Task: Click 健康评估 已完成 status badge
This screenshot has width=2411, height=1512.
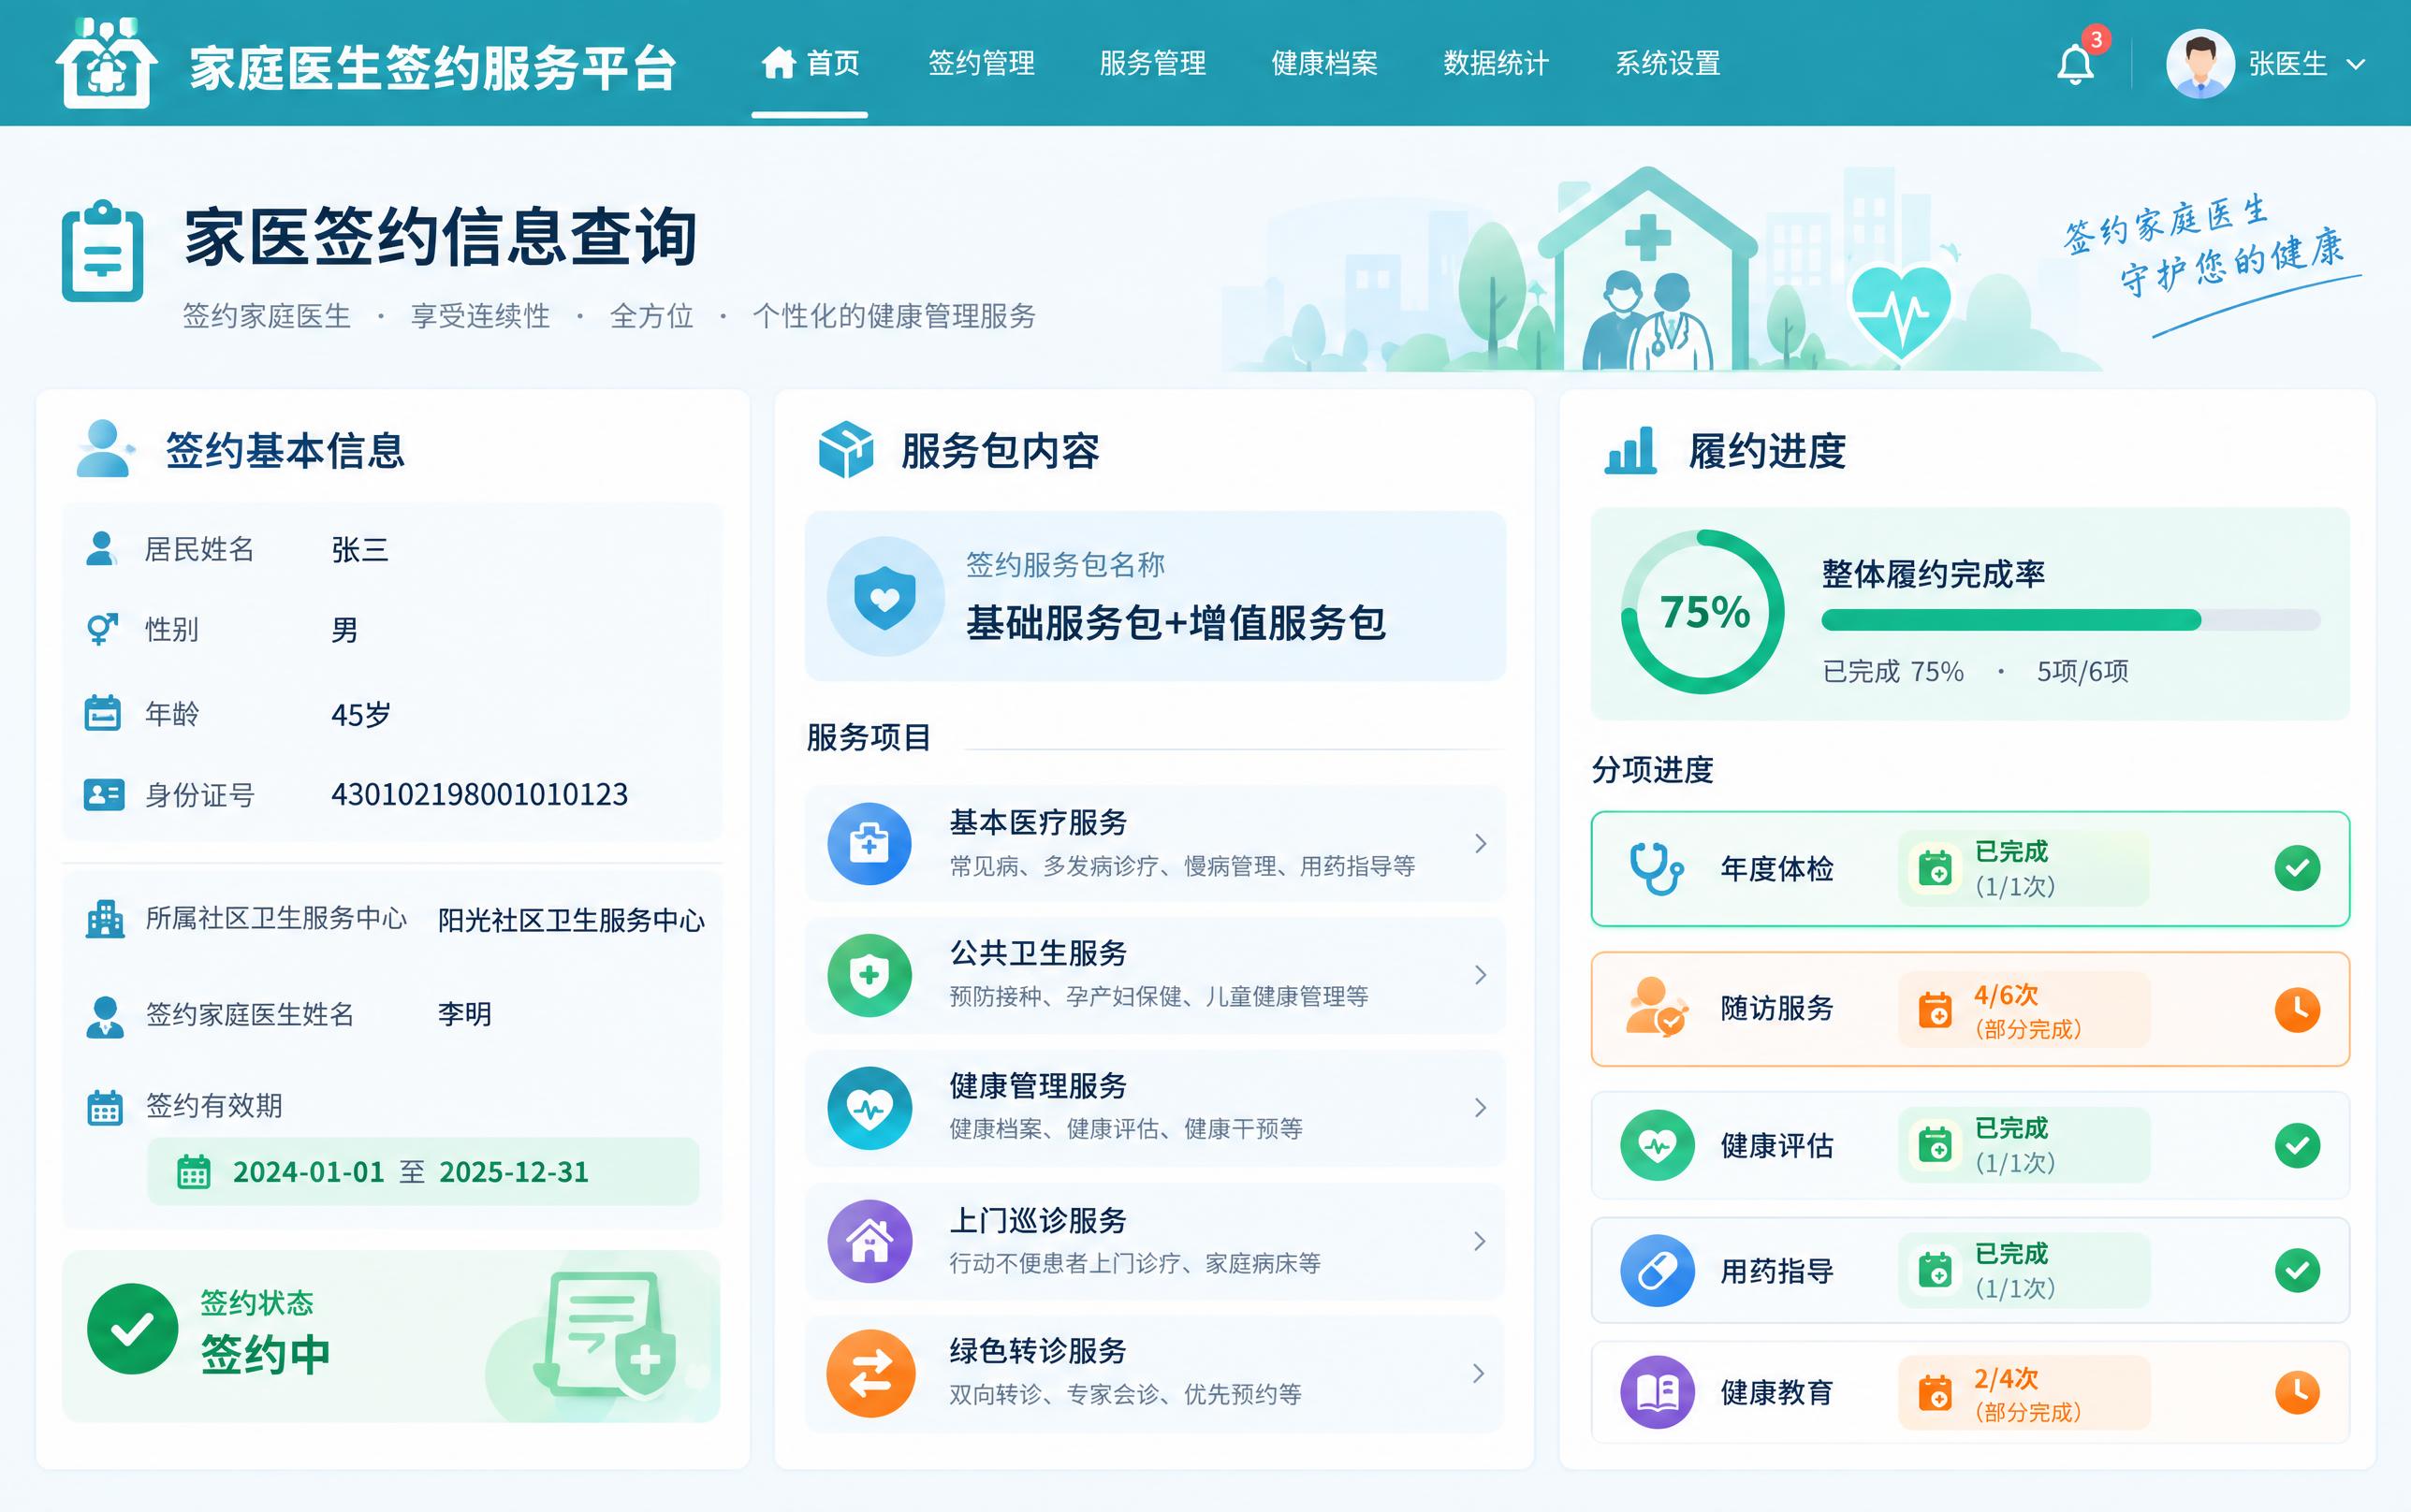Action: (2024, 1145)
